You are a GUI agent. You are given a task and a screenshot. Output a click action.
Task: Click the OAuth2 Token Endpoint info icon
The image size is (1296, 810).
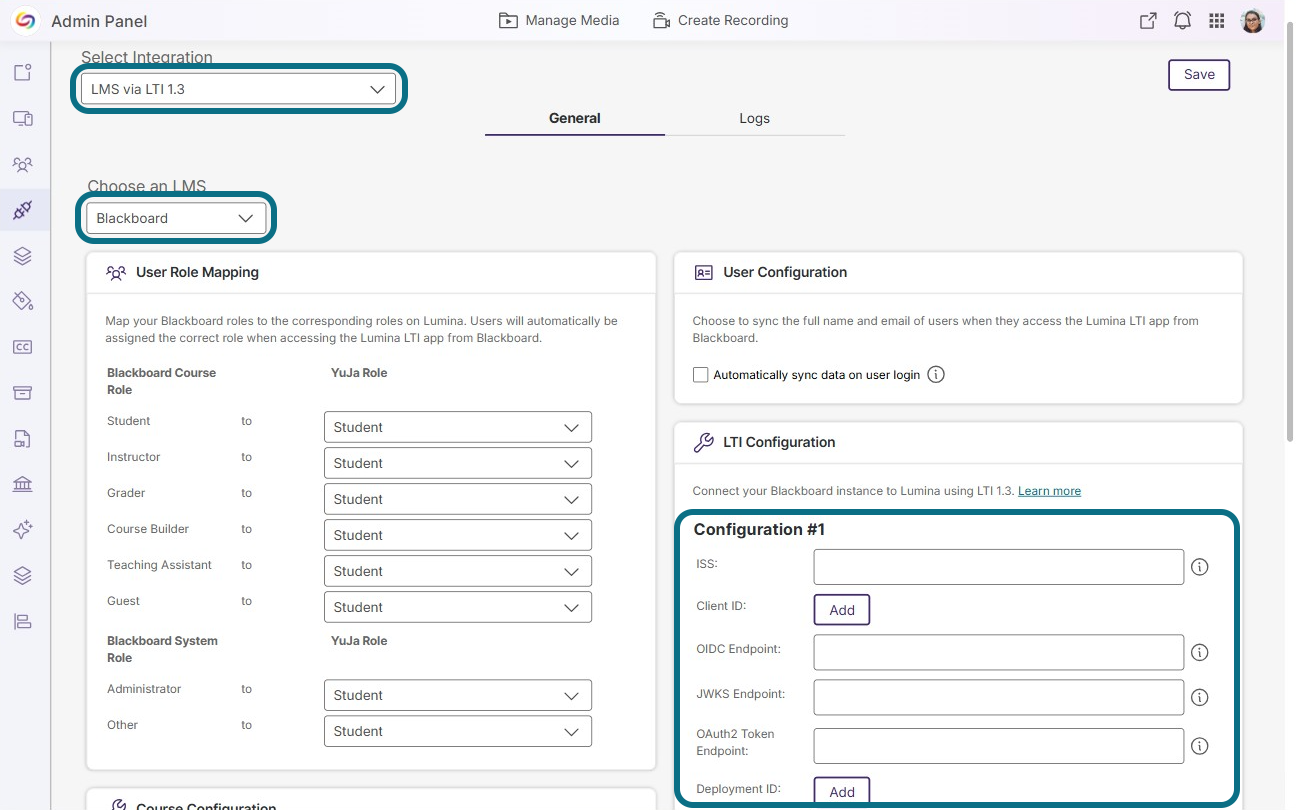pyautogui.click(x=1200, y=746)
